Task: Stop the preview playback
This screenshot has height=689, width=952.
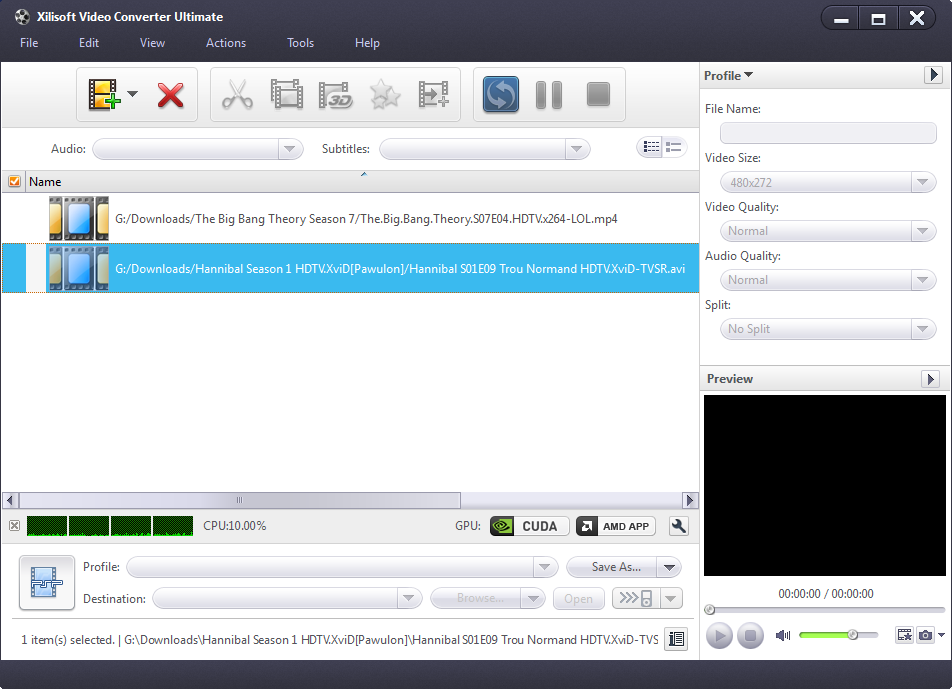Action: (750, 636)
